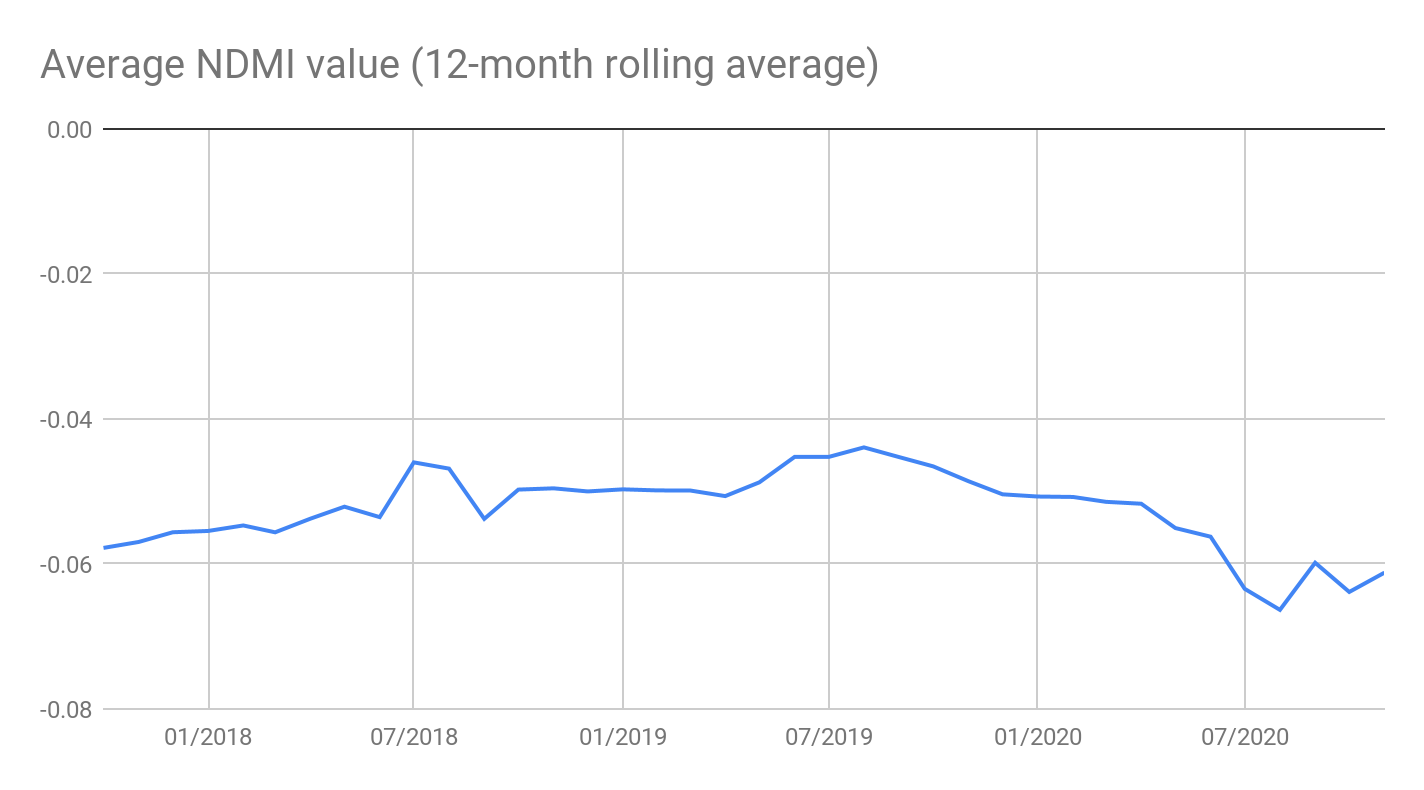Click the line's dip just after 07/2018

pos(484,518)
